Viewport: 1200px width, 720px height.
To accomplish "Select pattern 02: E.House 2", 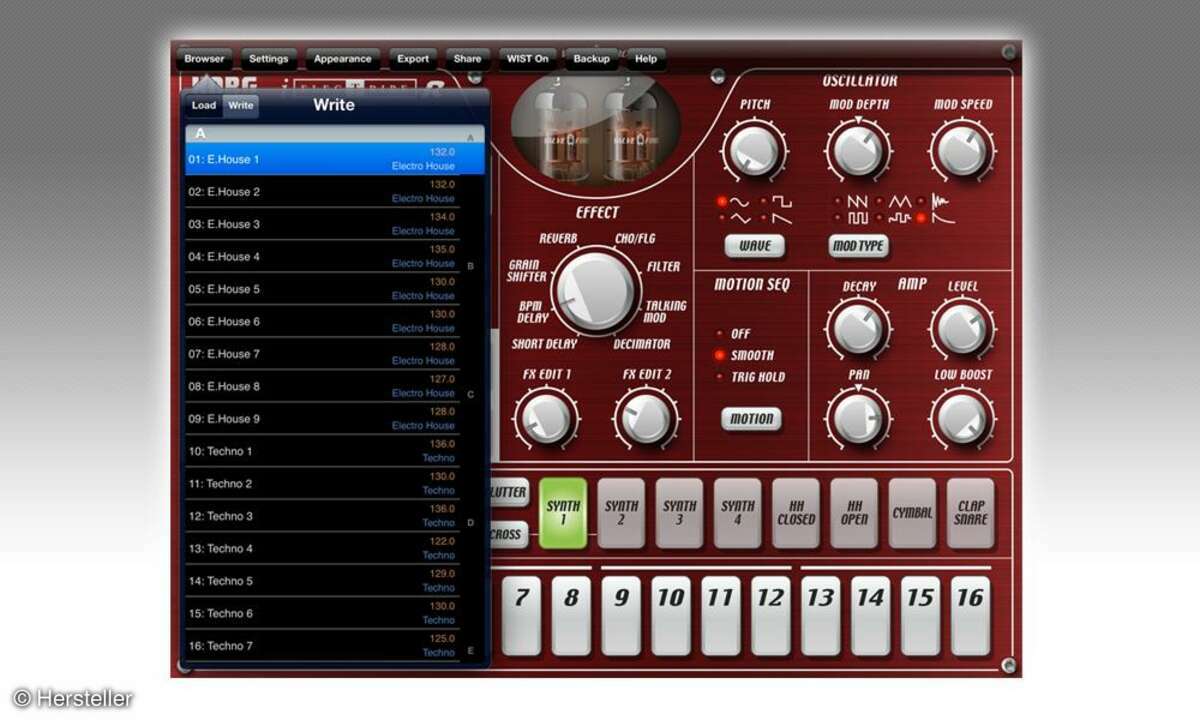I will [x=322, y=191].
